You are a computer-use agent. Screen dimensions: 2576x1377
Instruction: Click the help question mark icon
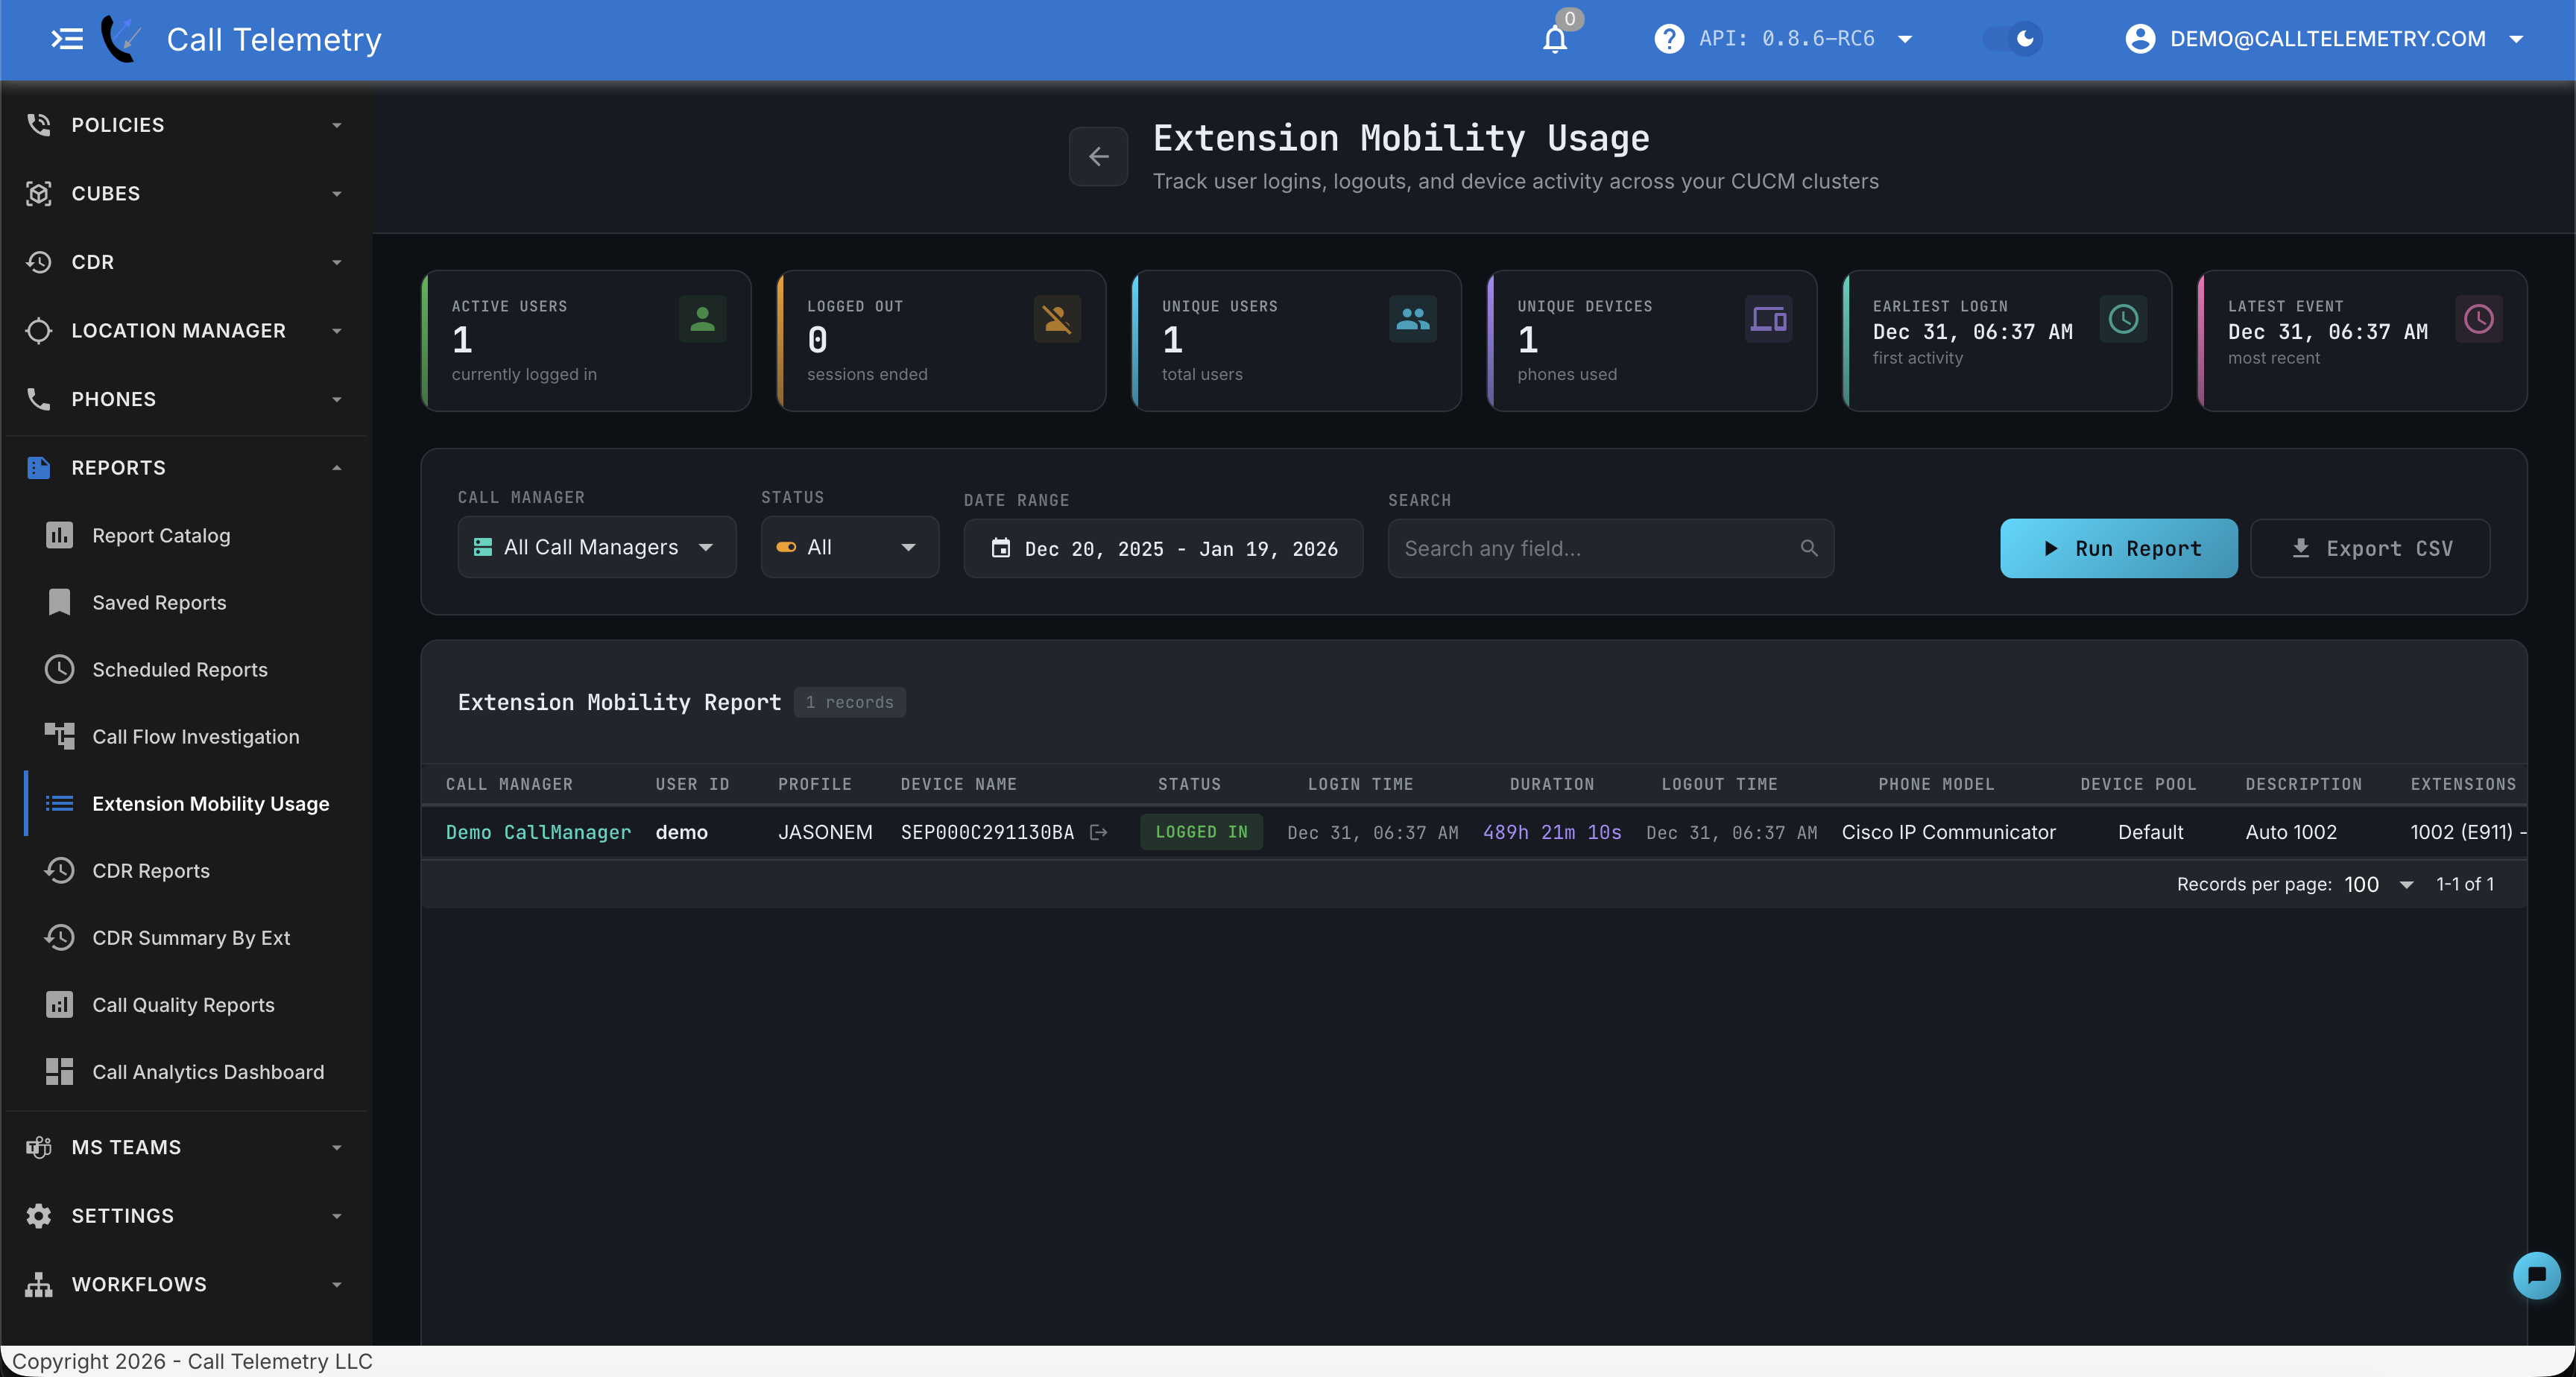(x=1668, y=39)
